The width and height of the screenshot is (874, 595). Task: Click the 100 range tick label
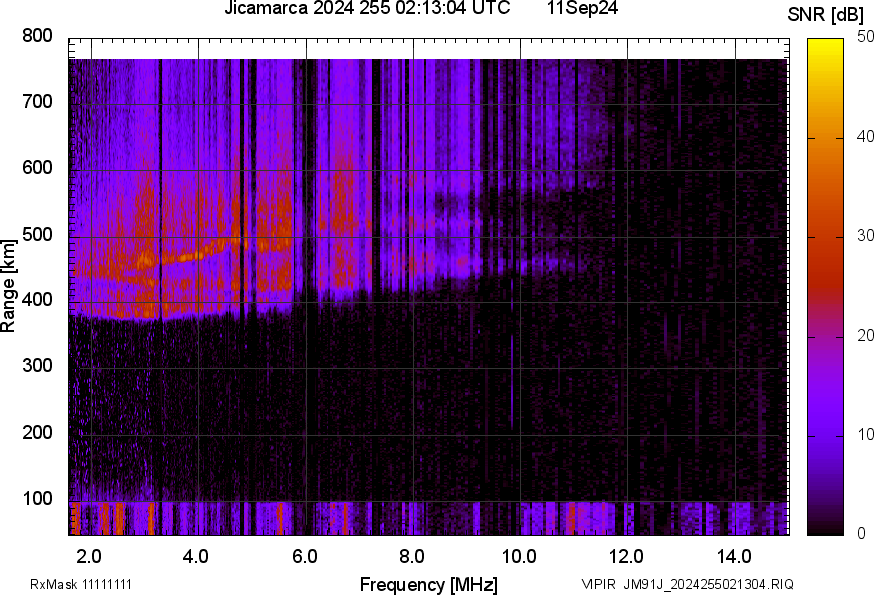coord(37,498)
